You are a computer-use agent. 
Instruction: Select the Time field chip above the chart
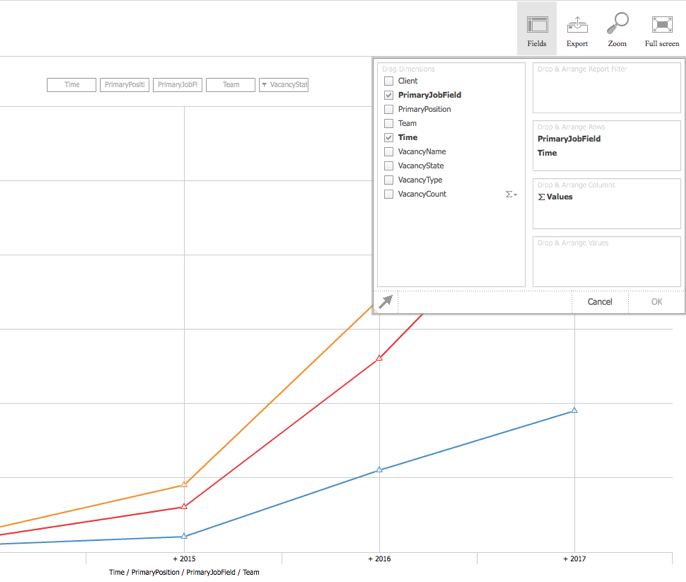pos(72,85)
